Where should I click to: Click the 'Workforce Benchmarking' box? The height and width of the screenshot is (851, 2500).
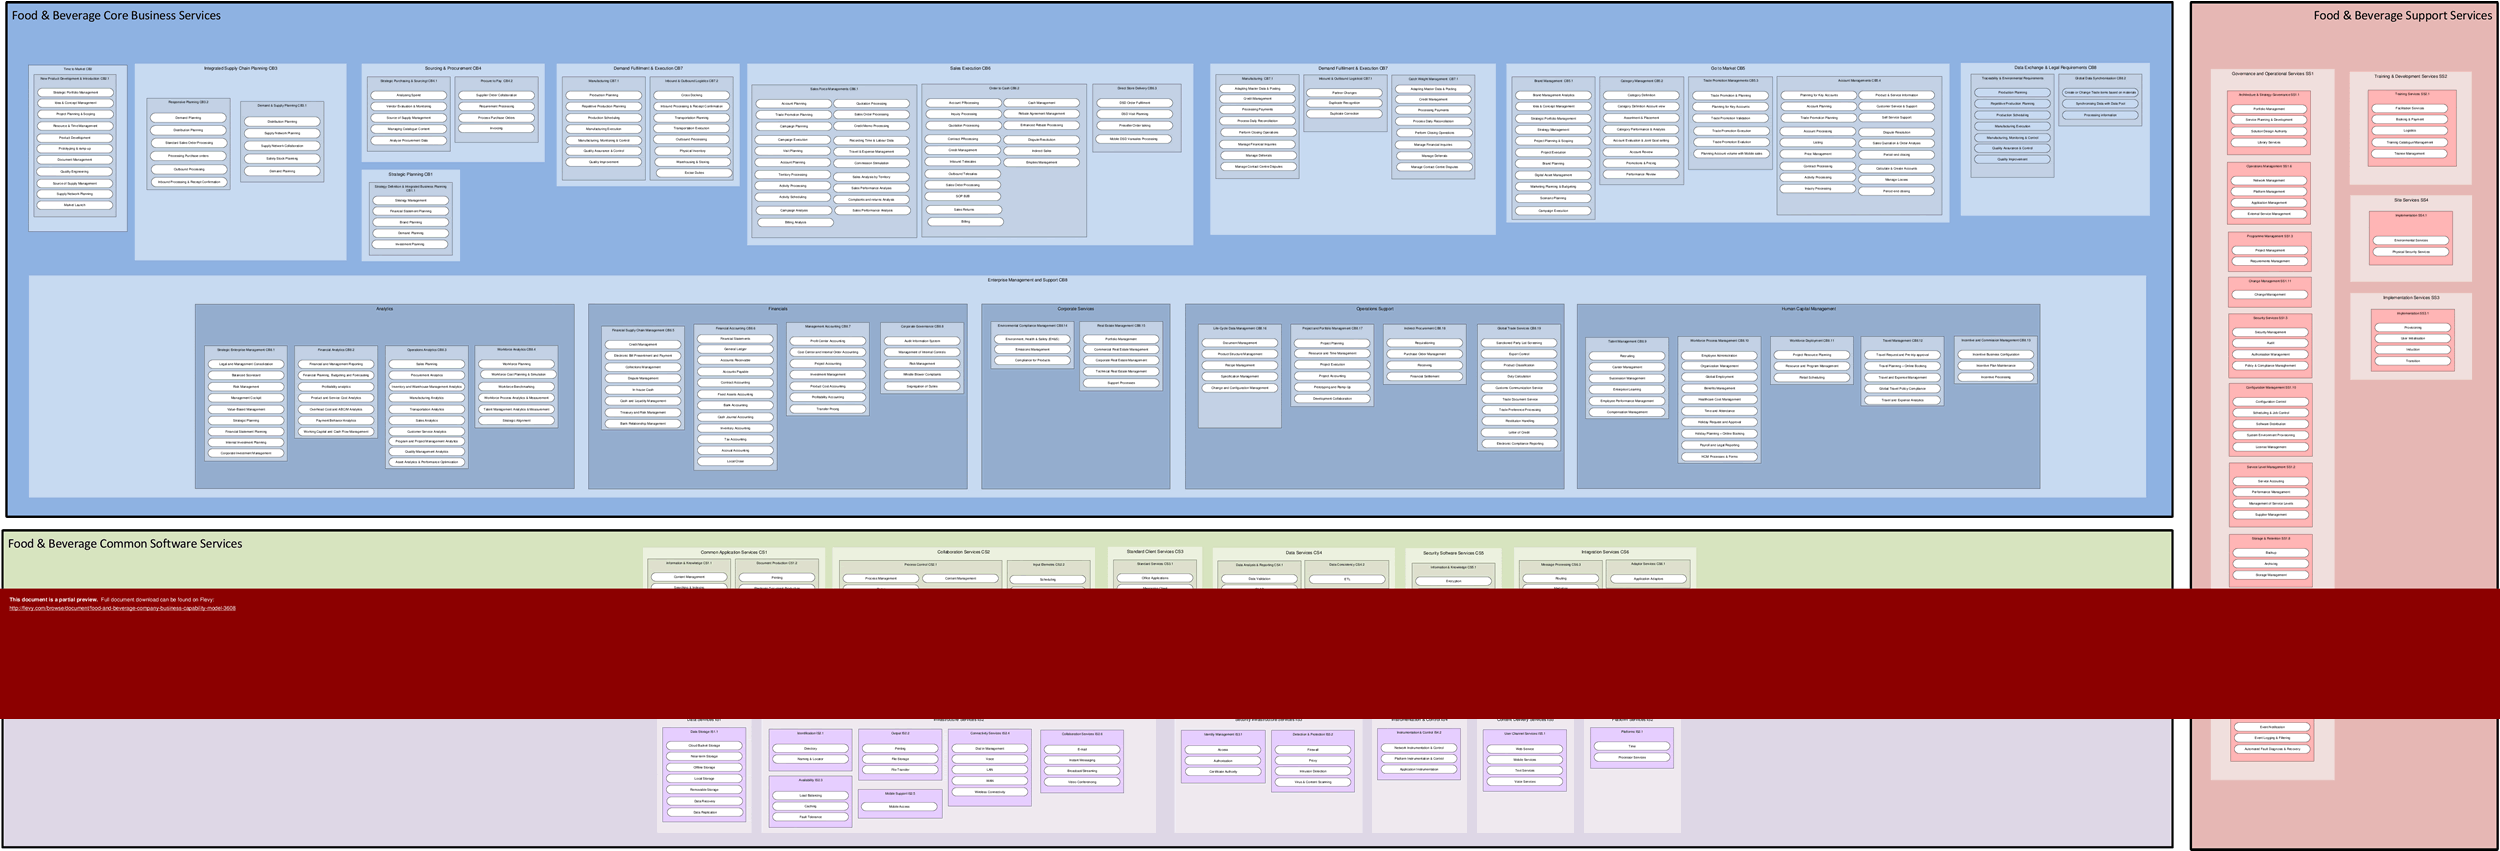(517, 386)
